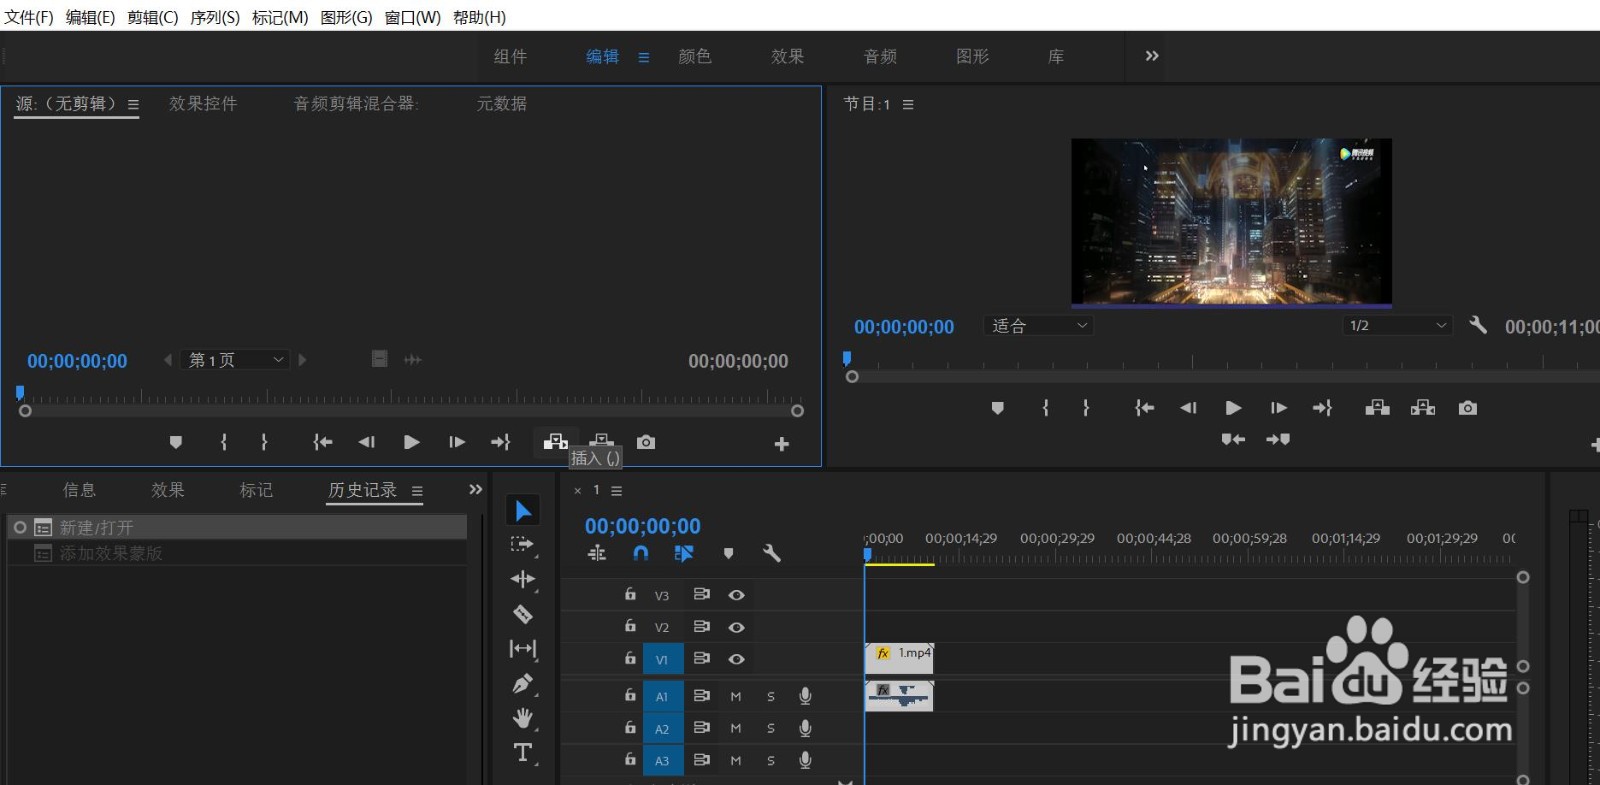Select 新建/打开 history entry
1600x785 pixels.
point(238,527)
